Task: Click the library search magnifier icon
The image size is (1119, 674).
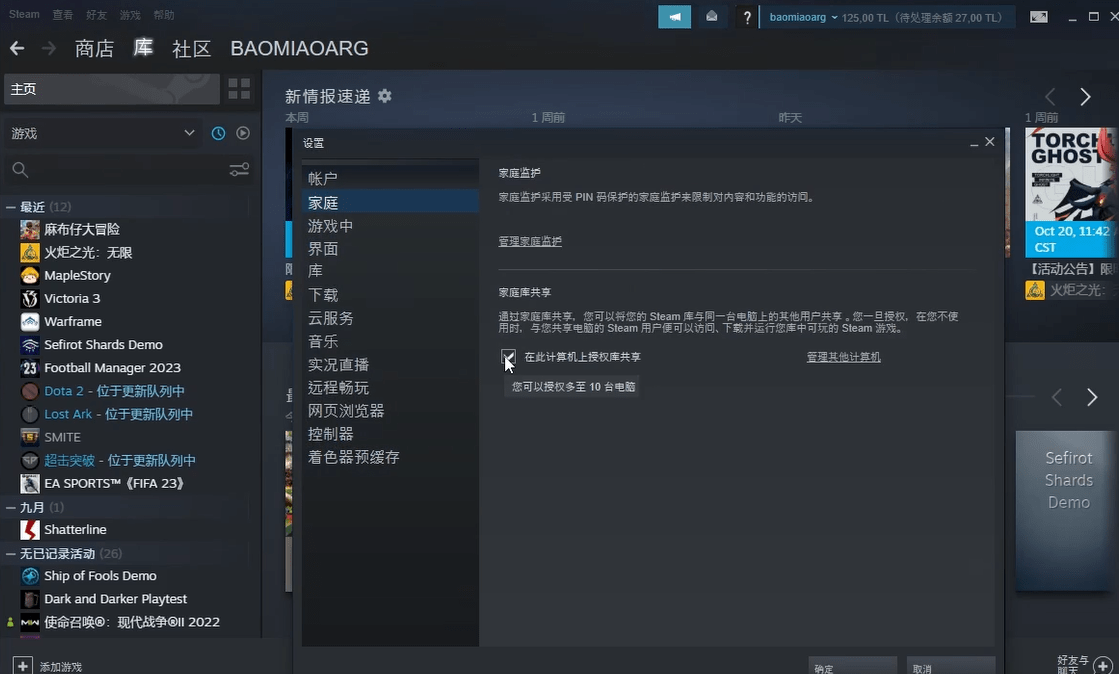Action: (21, 170)
